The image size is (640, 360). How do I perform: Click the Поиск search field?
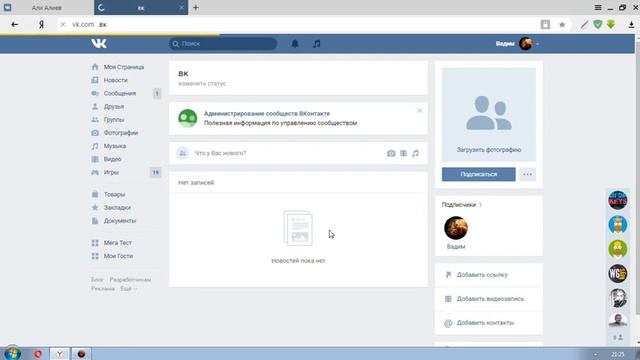click(223, 44)
